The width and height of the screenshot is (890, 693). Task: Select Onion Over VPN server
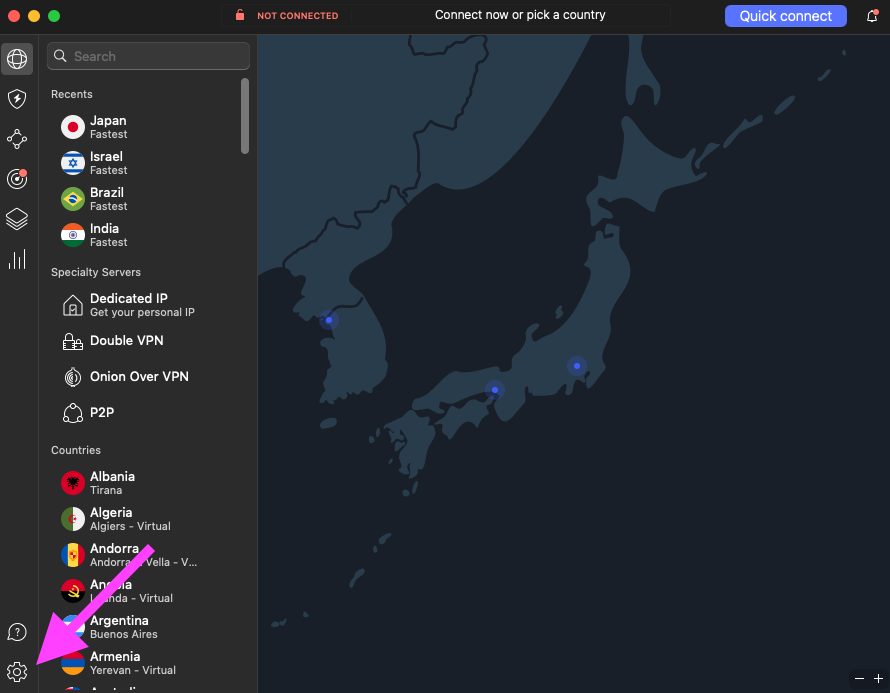(146, 377)
